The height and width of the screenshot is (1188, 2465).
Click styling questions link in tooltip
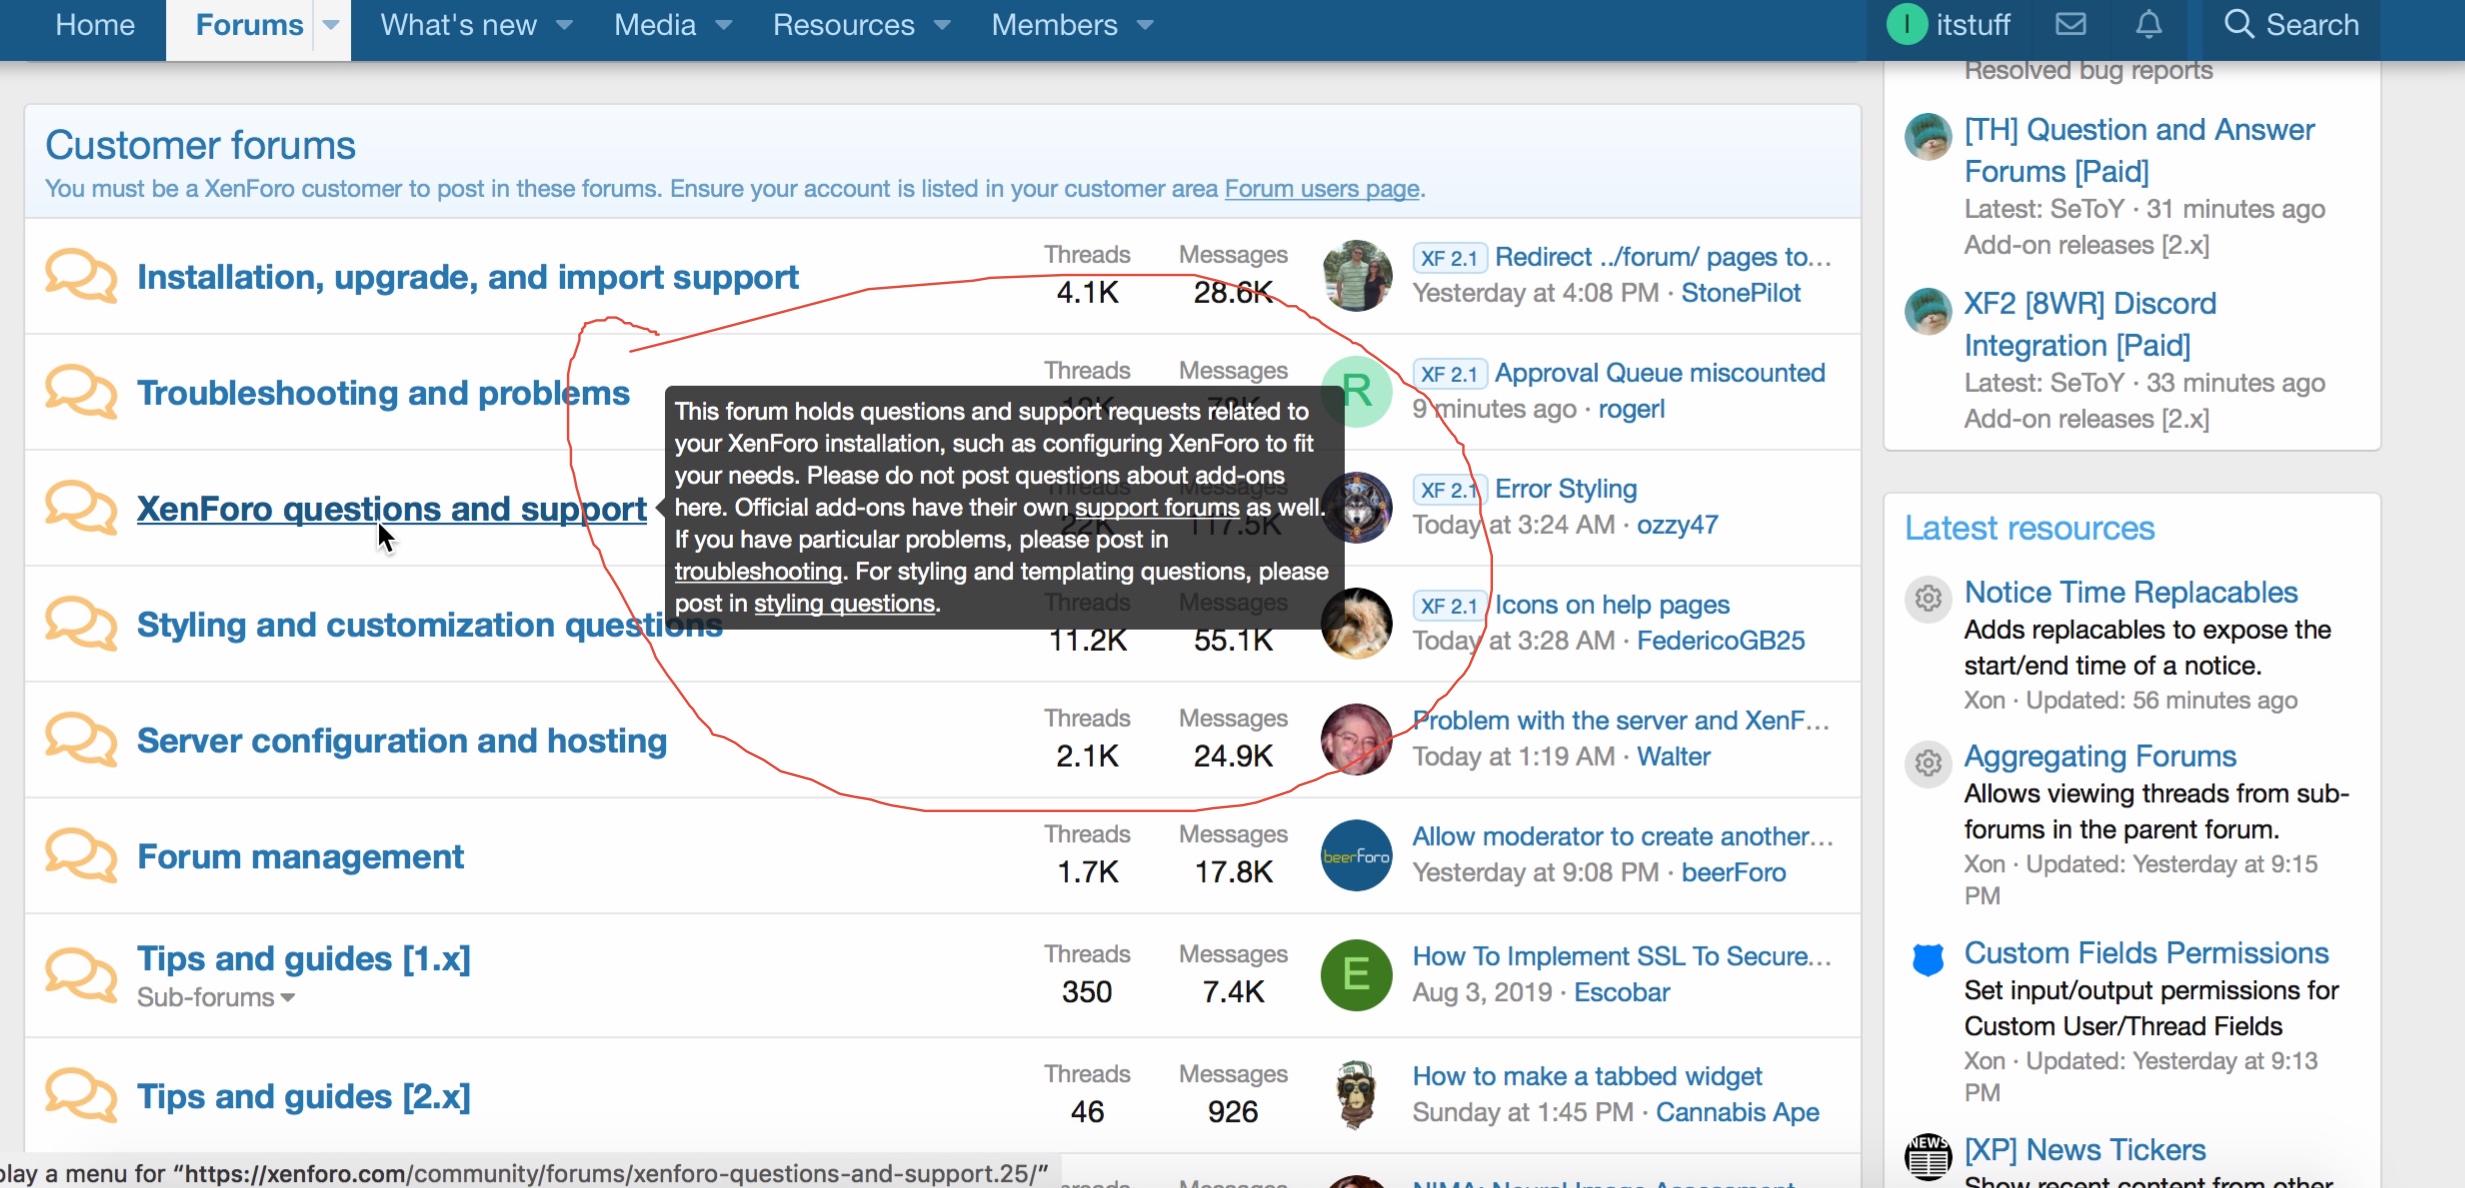845,603
